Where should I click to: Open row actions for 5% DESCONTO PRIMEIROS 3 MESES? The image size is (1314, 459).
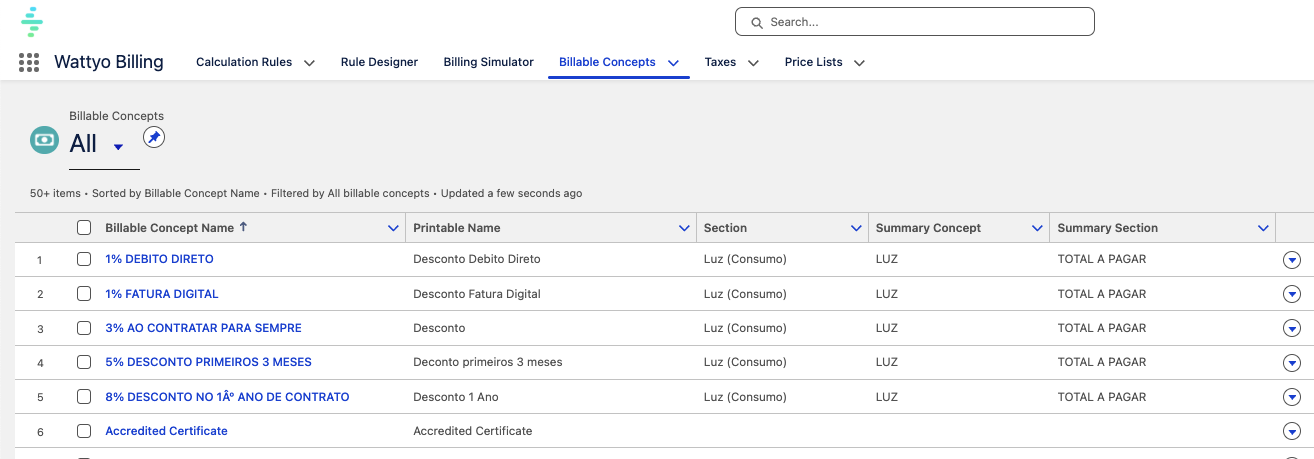tap(1292, 363)
